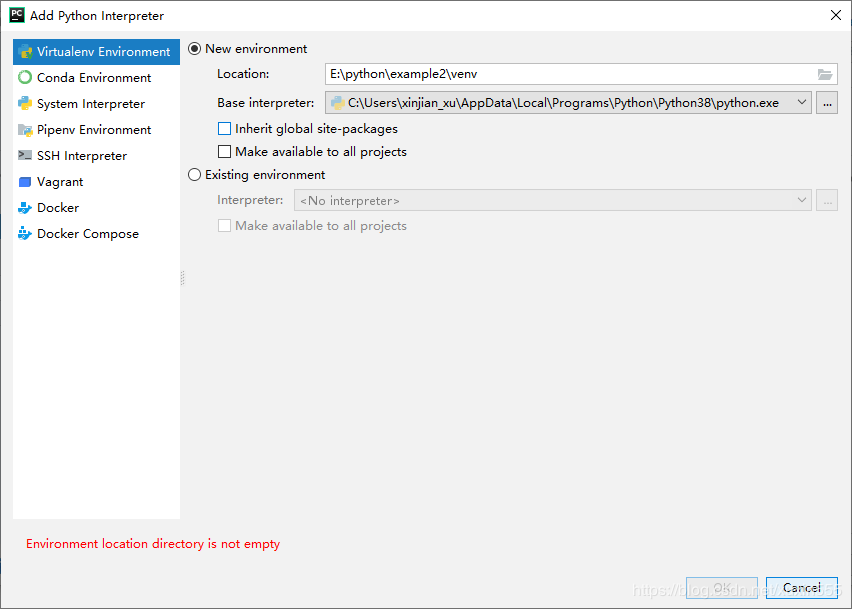The image size is (852, 609).
Task: Click the Docker whale icon
Action: 25,208
